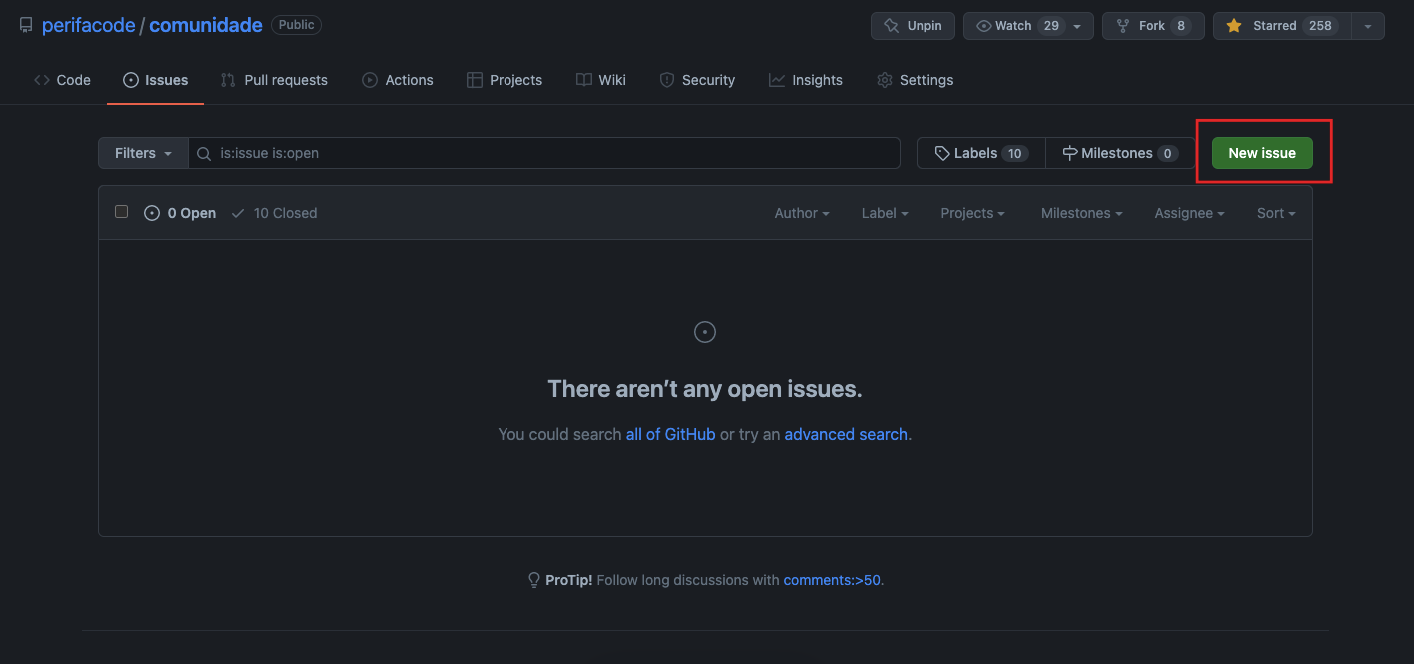Open the Projects tab

coord(504,80)
